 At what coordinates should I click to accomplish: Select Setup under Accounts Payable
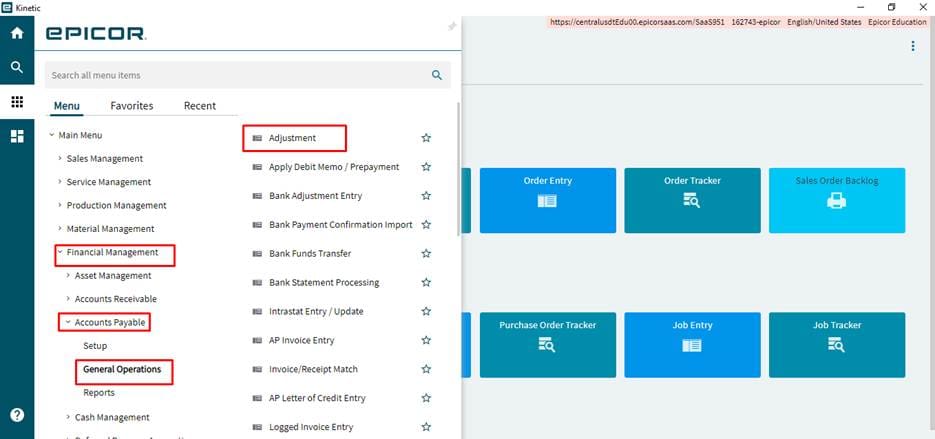pyautogui.click(x=95, y=346)
